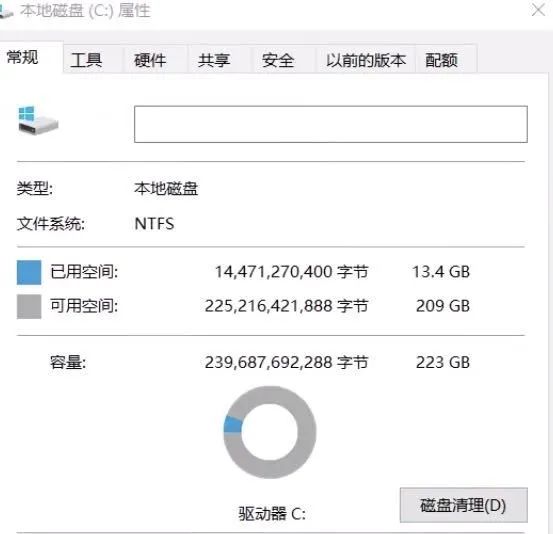Click the 可用空间: label
Screen dimensions: 553x534
coord(84,306)
